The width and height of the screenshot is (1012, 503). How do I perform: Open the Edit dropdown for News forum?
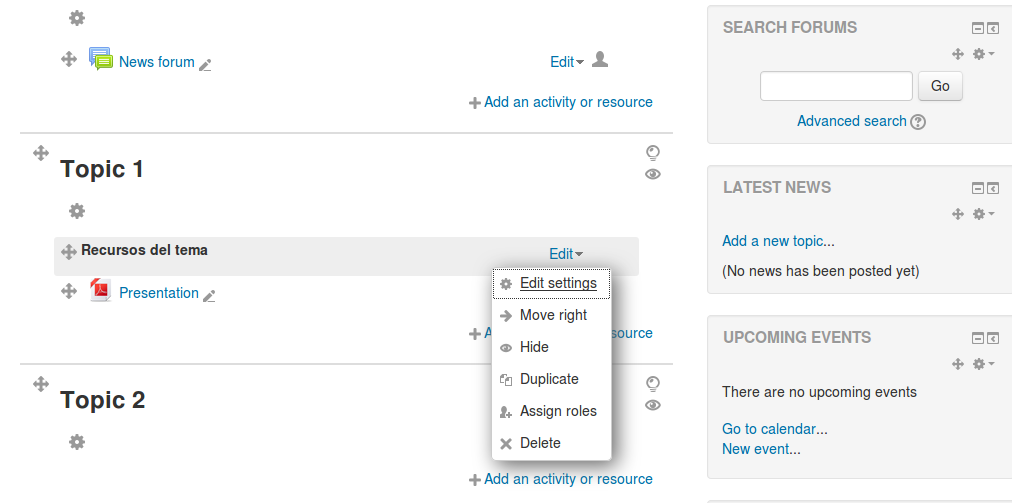[x=566, y=62]
